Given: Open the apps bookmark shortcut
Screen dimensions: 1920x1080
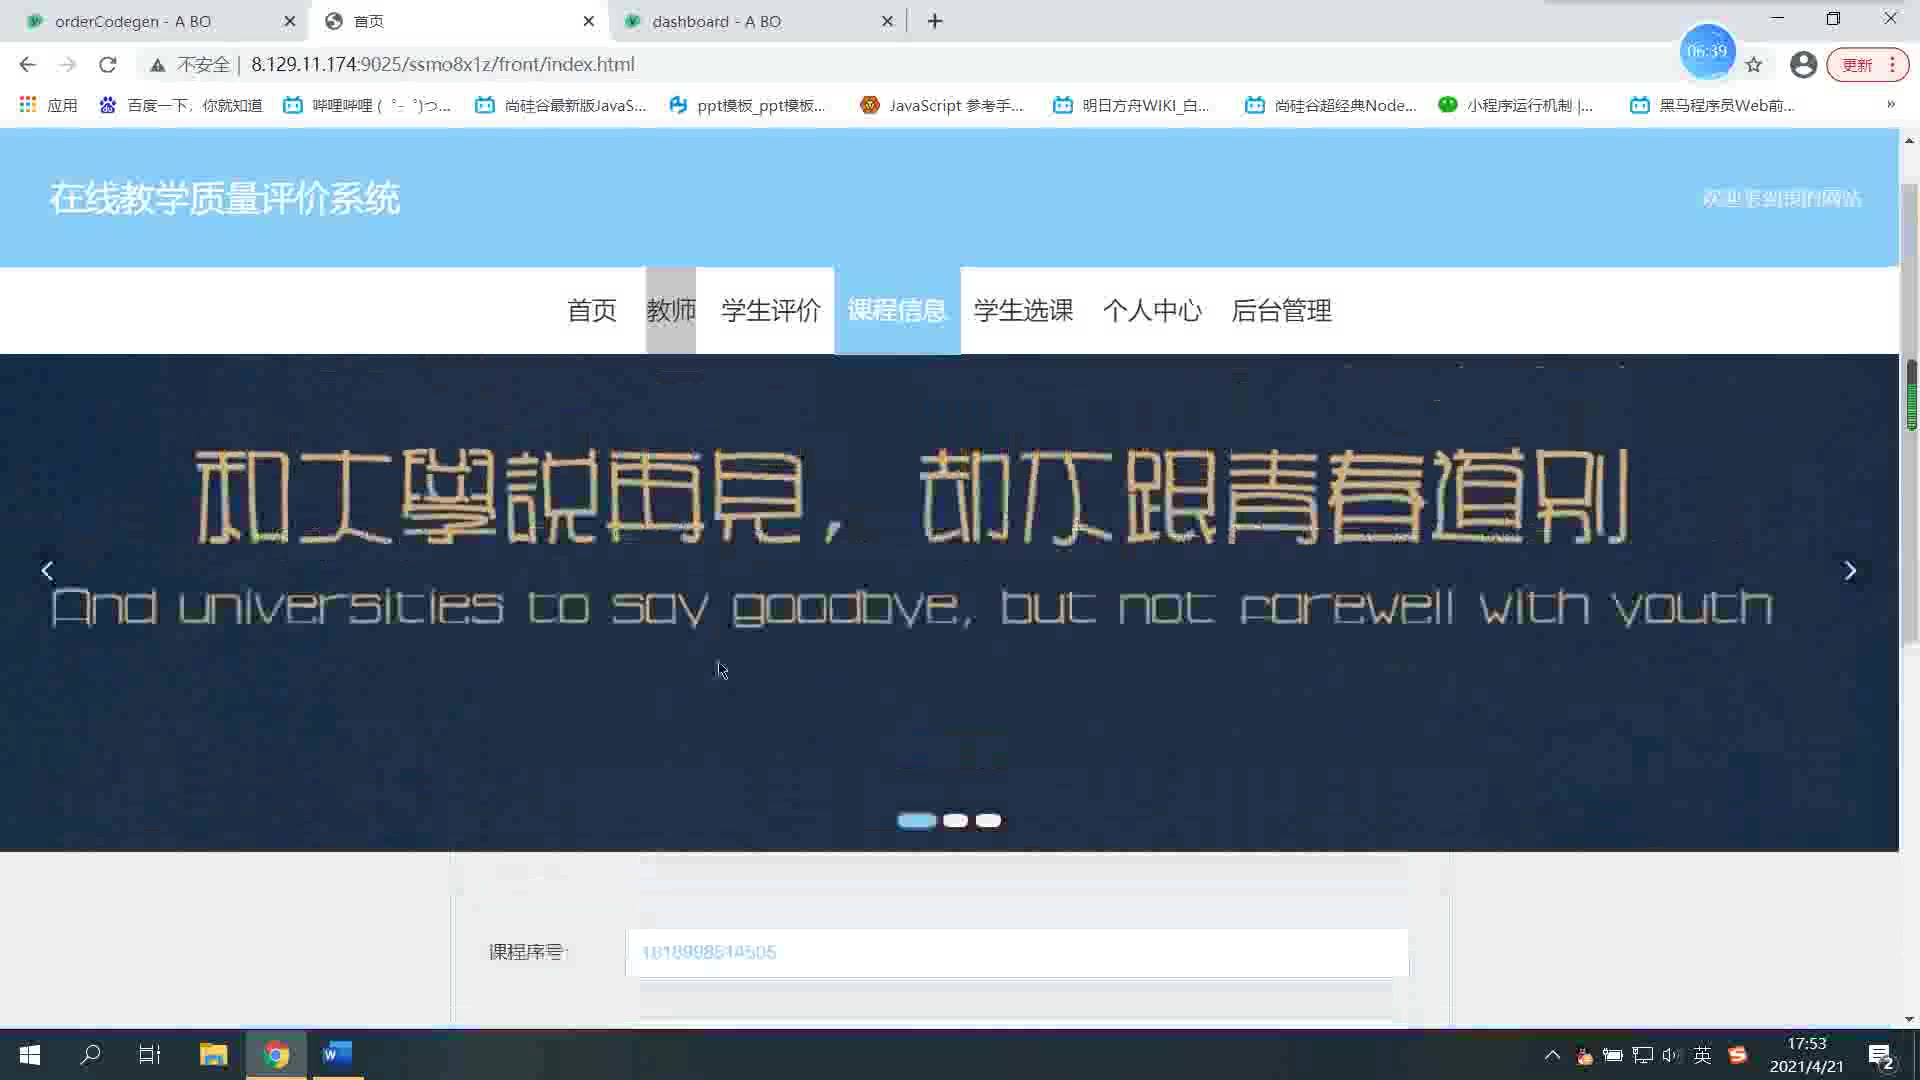Looking at the screenshot, I should [x=48, y=105].
